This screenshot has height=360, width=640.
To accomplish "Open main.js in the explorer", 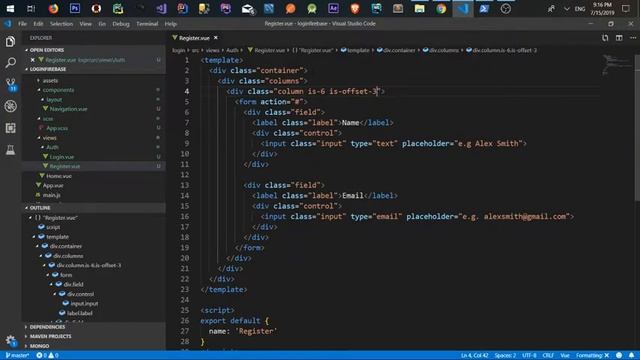I will coord(51,195).
